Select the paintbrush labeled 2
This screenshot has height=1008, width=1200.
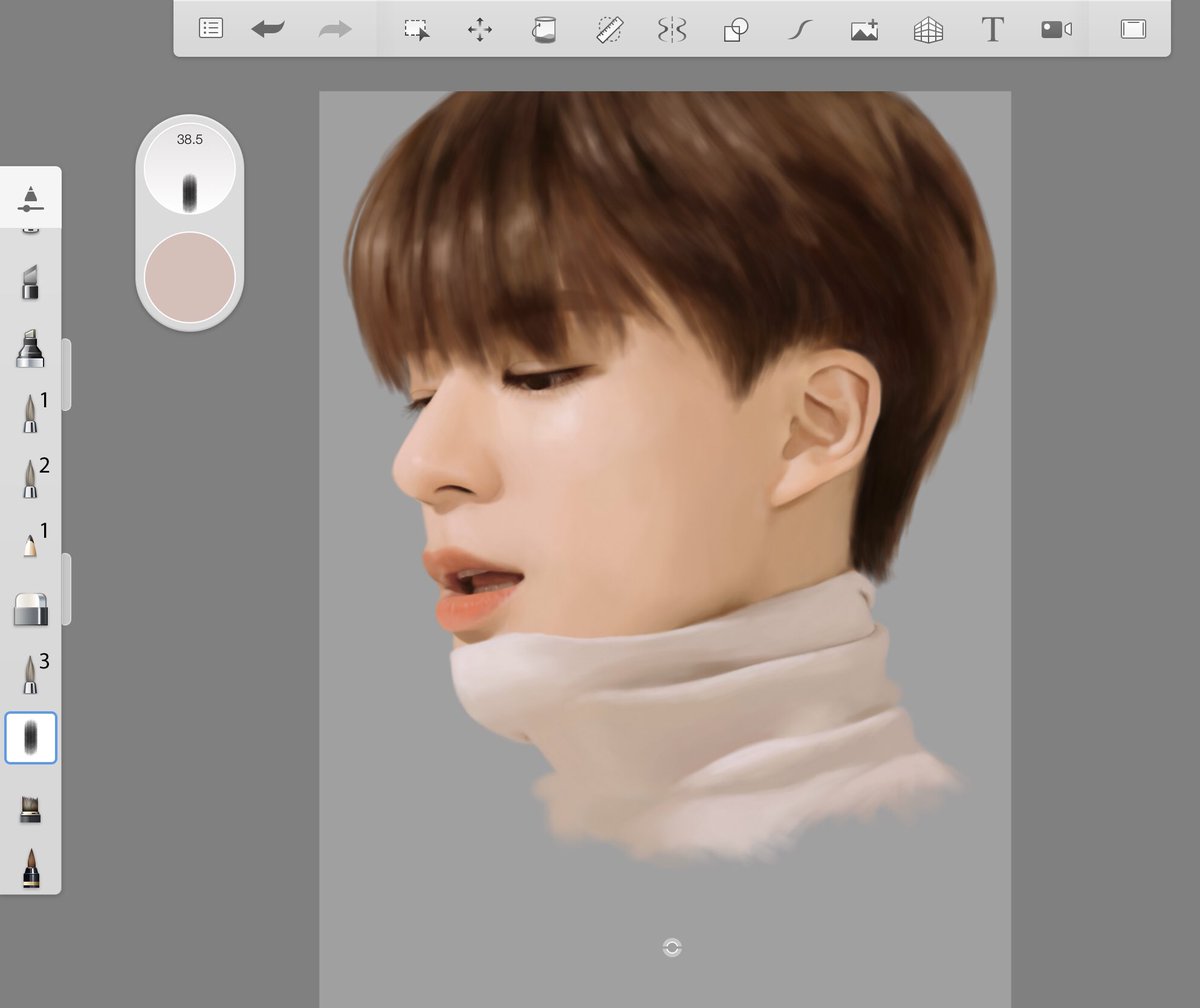click(x=31, y=478)
